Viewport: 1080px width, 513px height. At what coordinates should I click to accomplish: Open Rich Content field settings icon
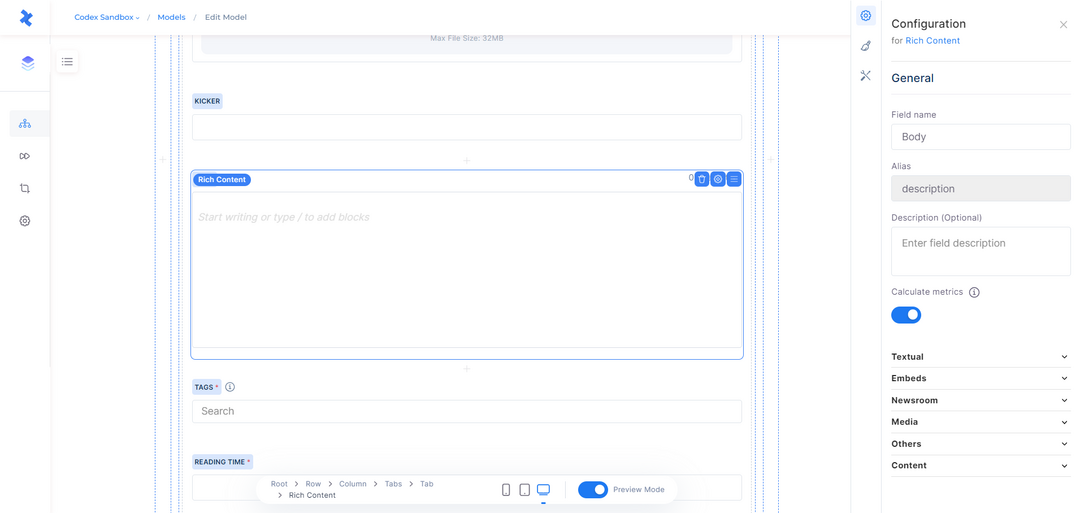point(718,179)
